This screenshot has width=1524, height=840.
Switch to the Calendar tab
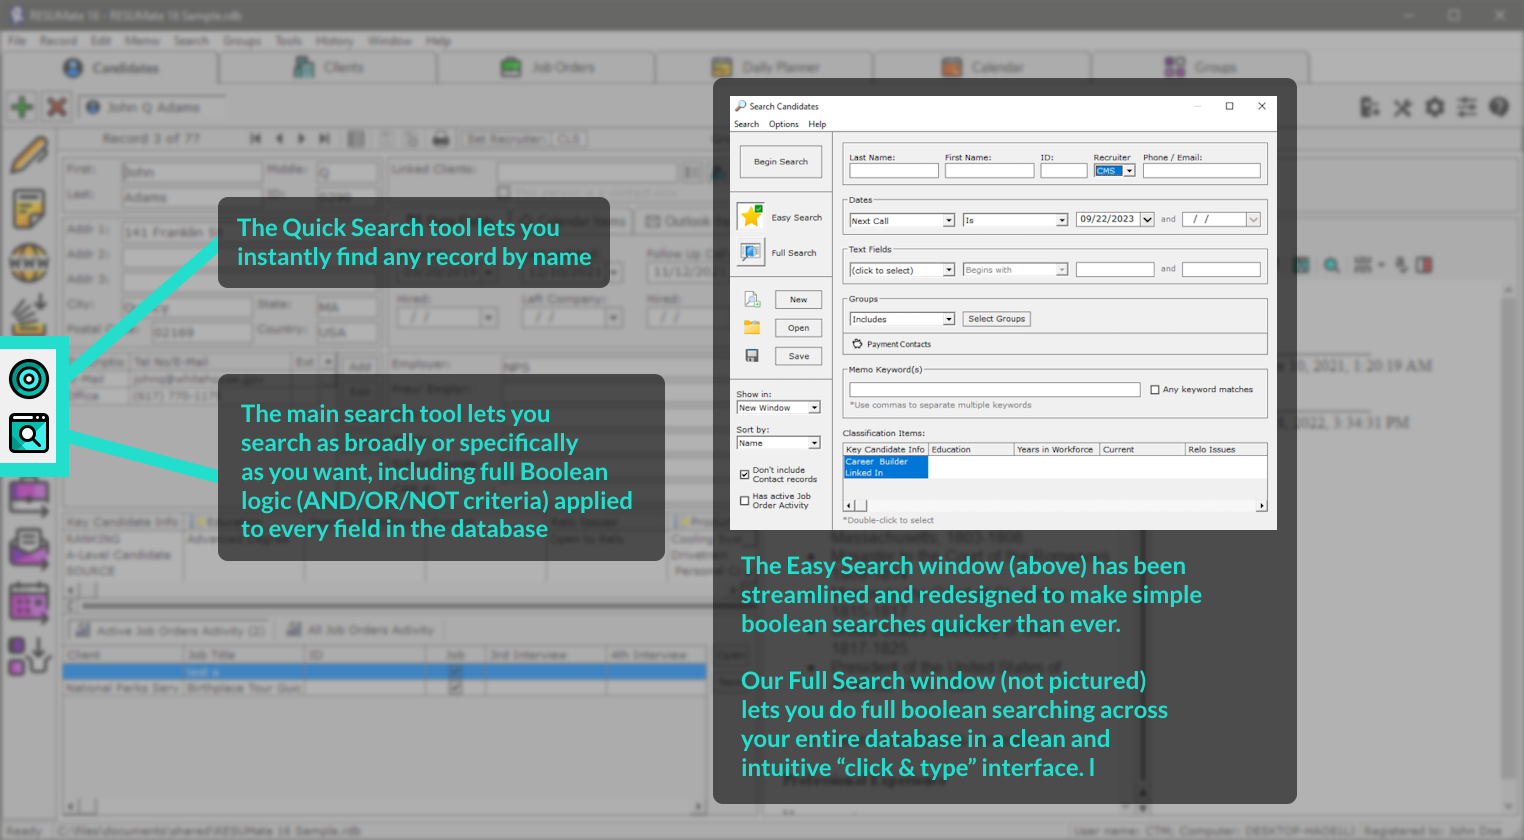click(x=983, y=68)
